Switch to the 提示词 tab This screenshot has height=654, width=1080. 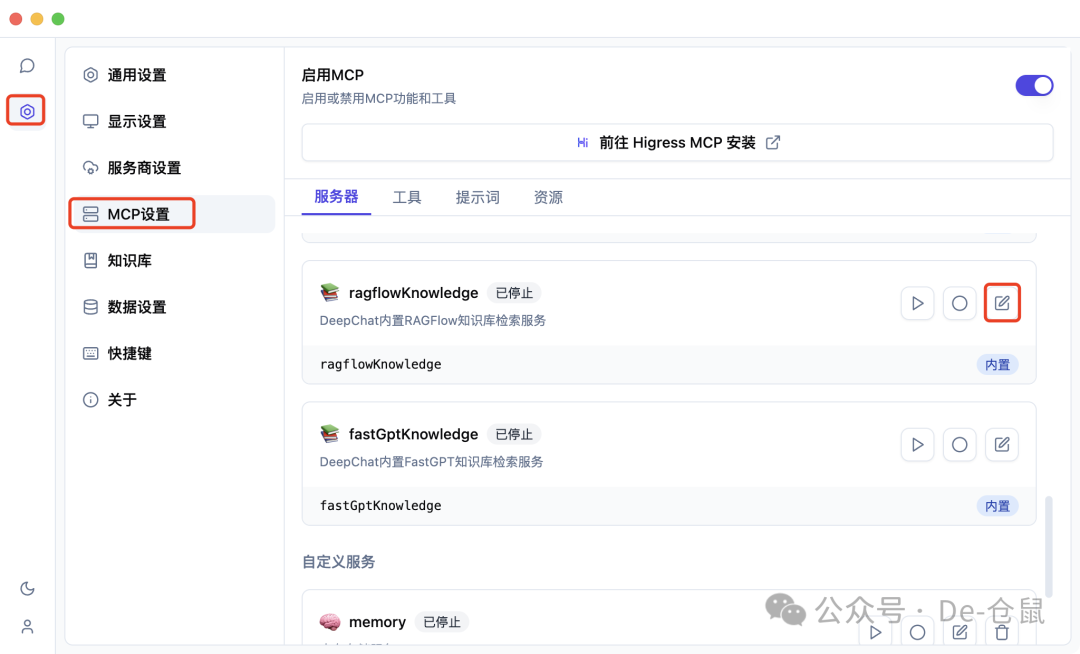click(x=478, y=197)
